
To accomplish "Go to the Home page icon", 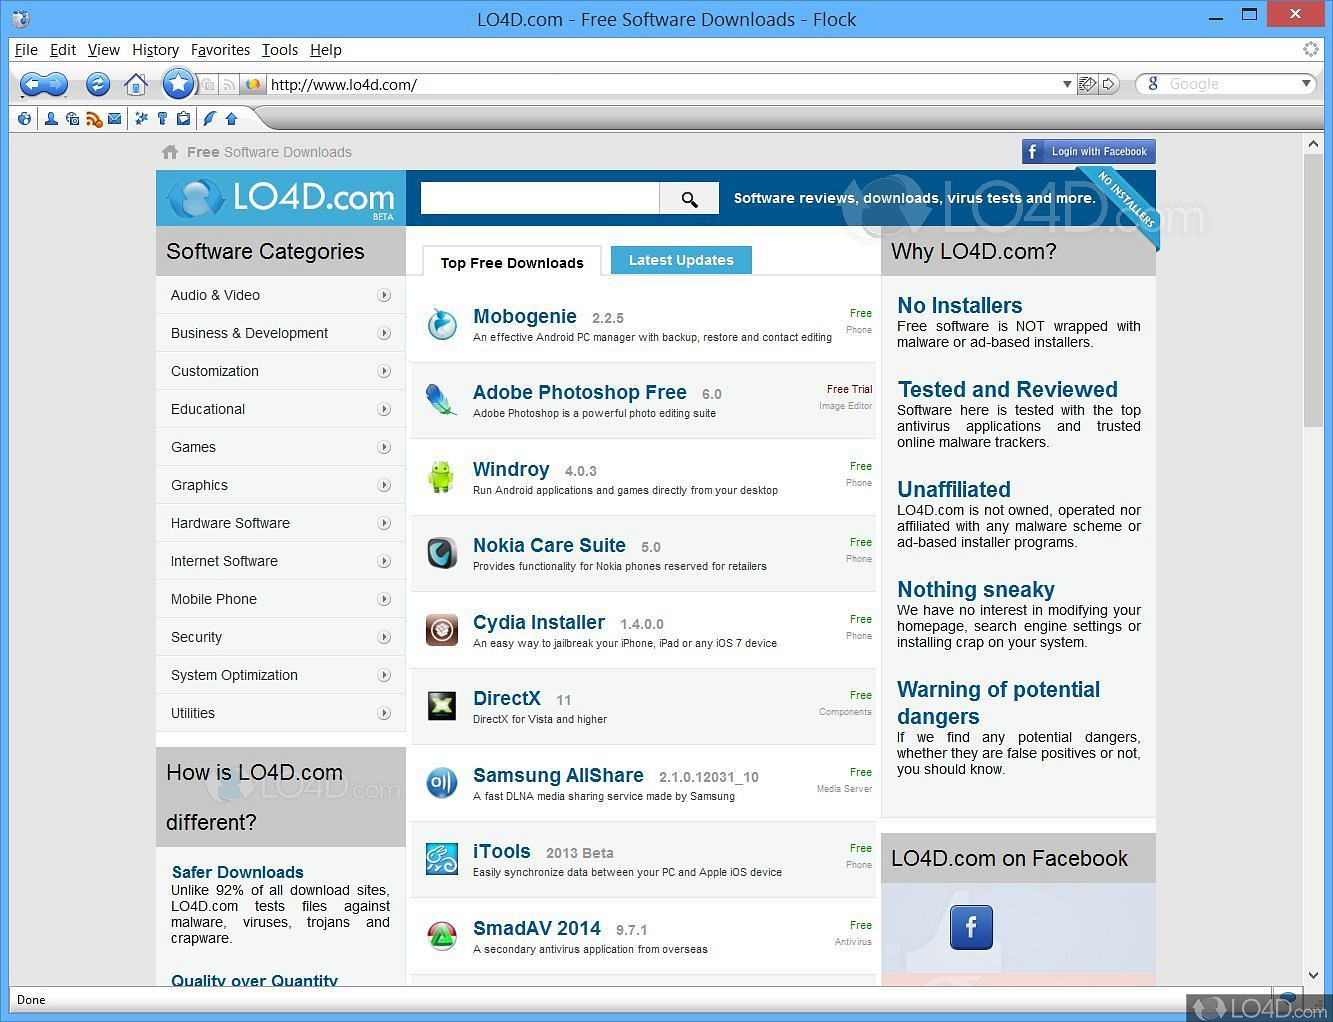I will pyautogui.click(x=136, y=84).
